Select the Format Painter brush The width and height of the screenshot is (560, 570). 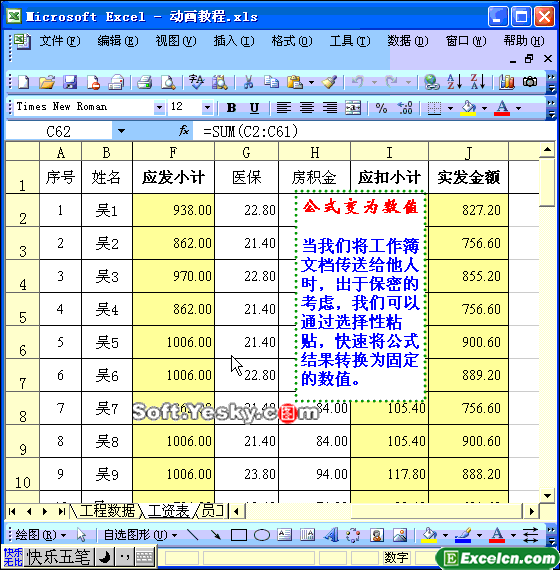330,82
